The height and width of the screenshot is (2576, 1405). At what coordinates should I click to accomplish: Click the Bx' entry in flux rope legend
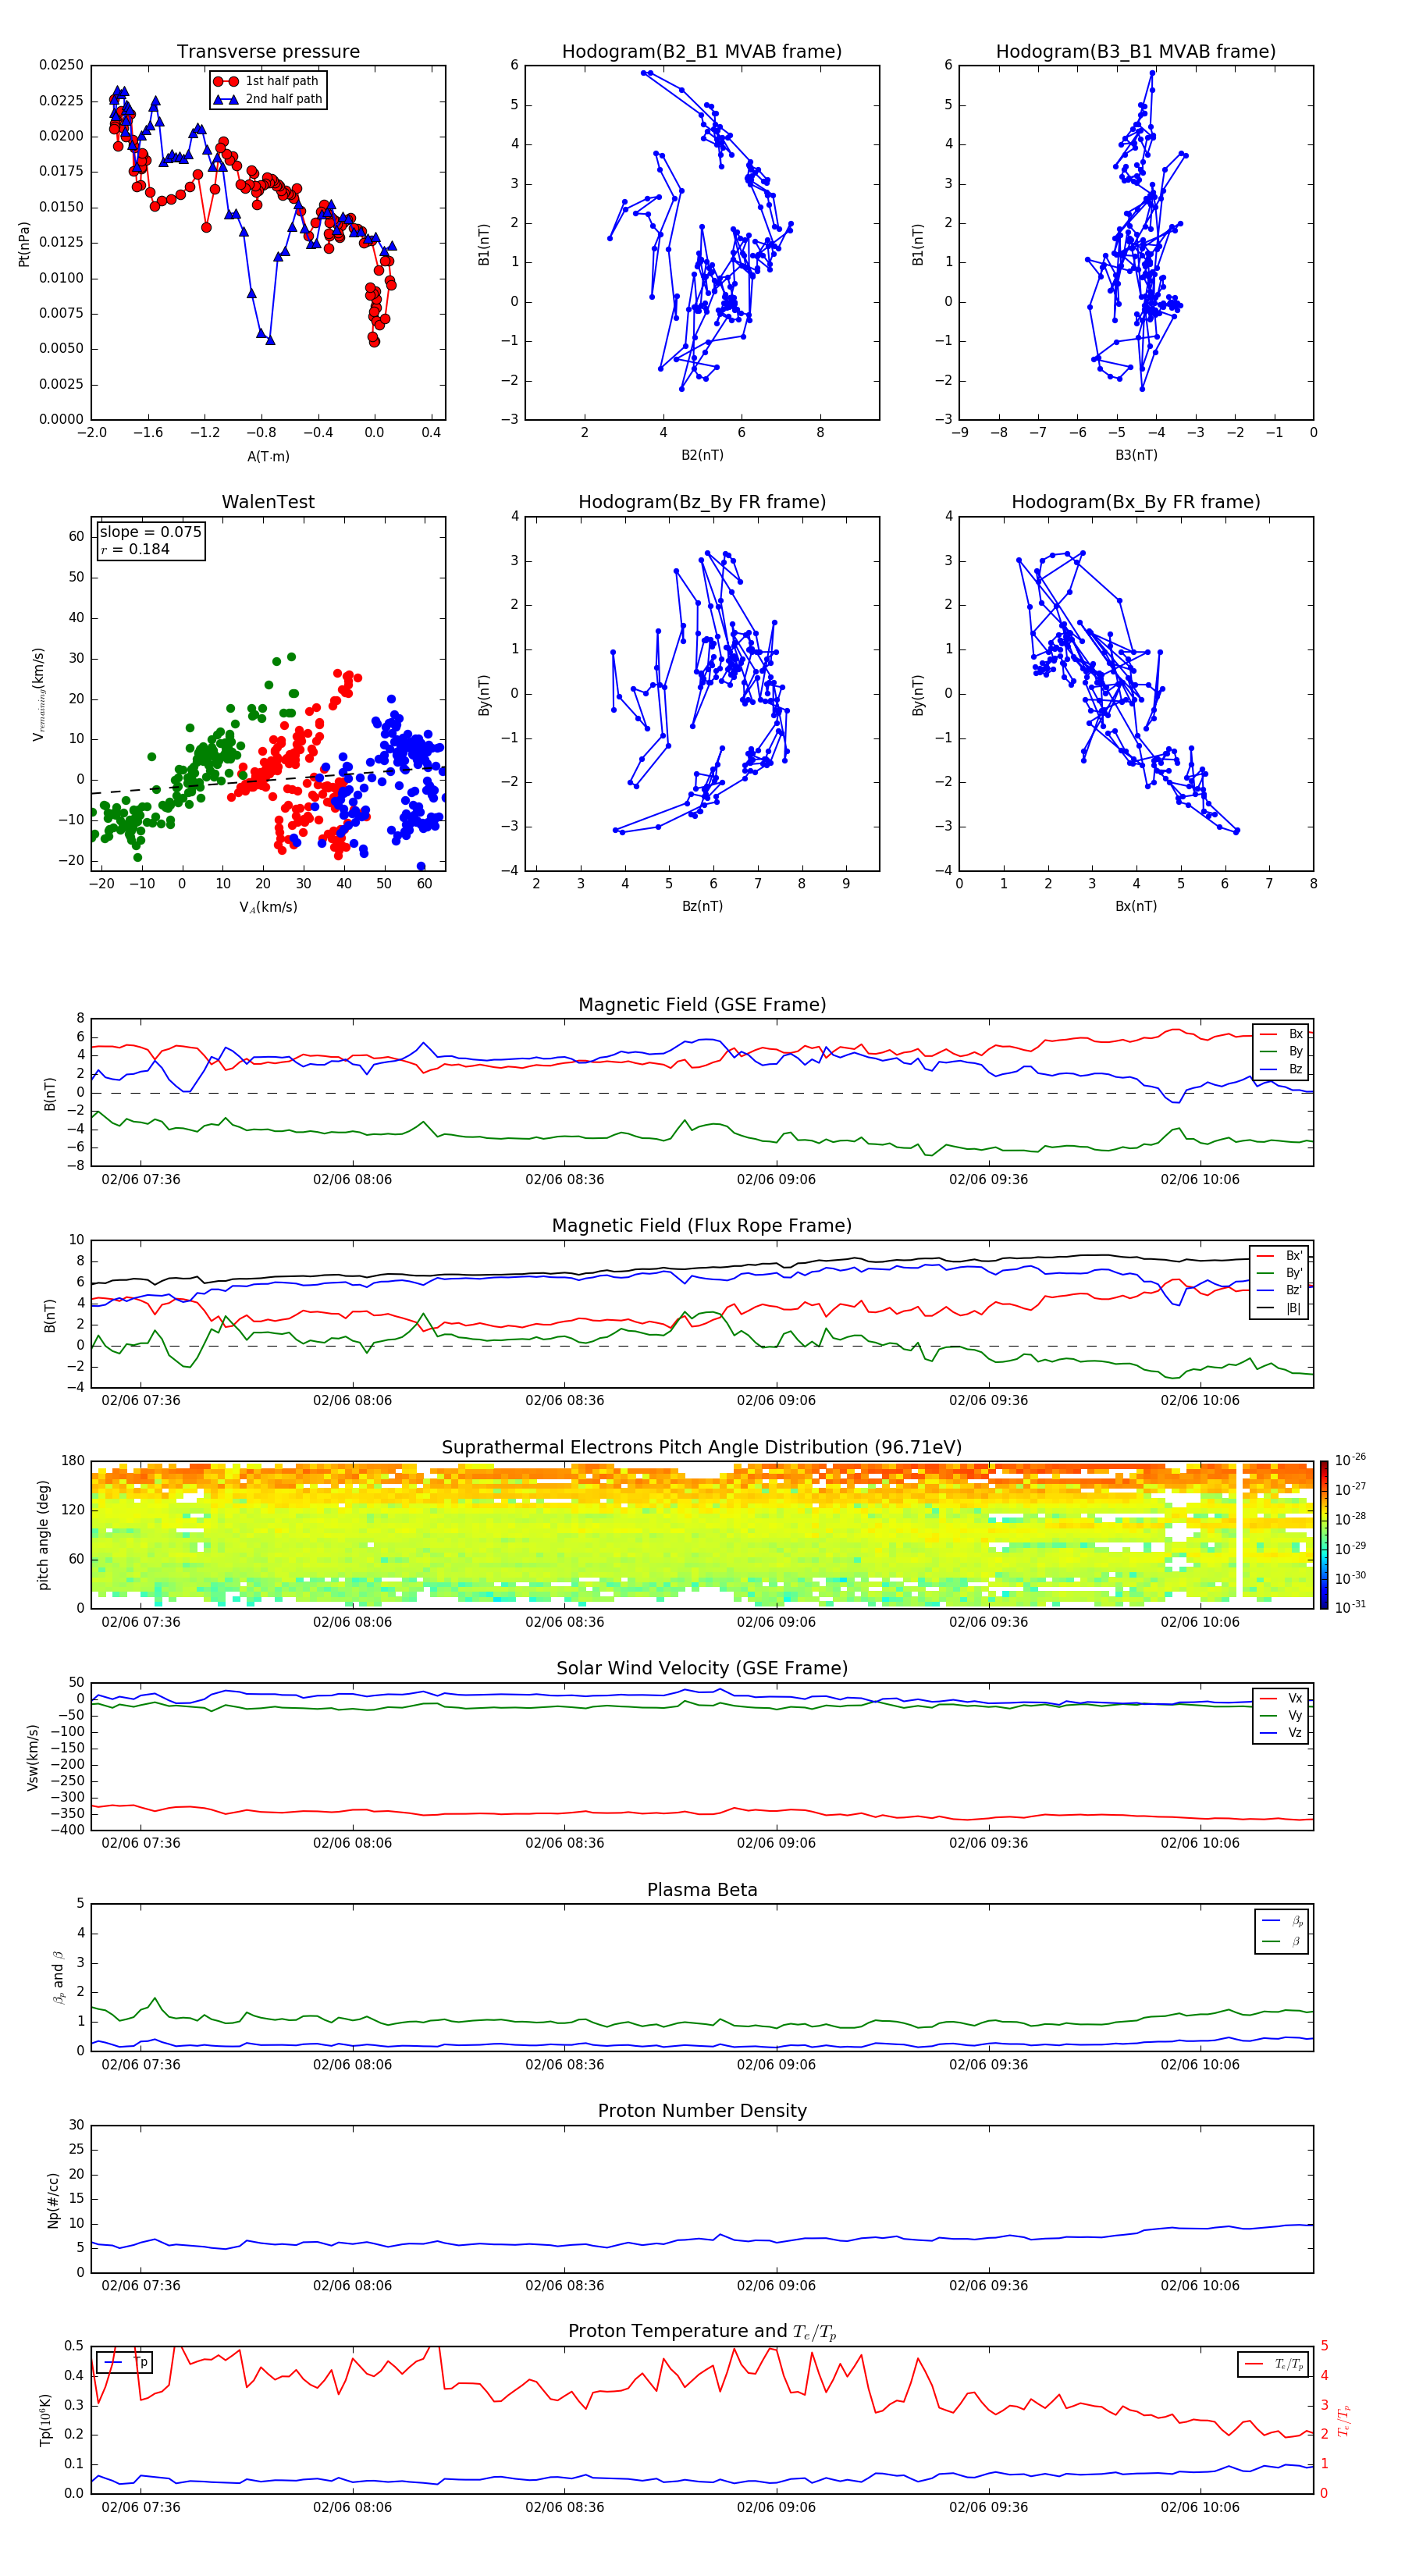(1280, 1256)
